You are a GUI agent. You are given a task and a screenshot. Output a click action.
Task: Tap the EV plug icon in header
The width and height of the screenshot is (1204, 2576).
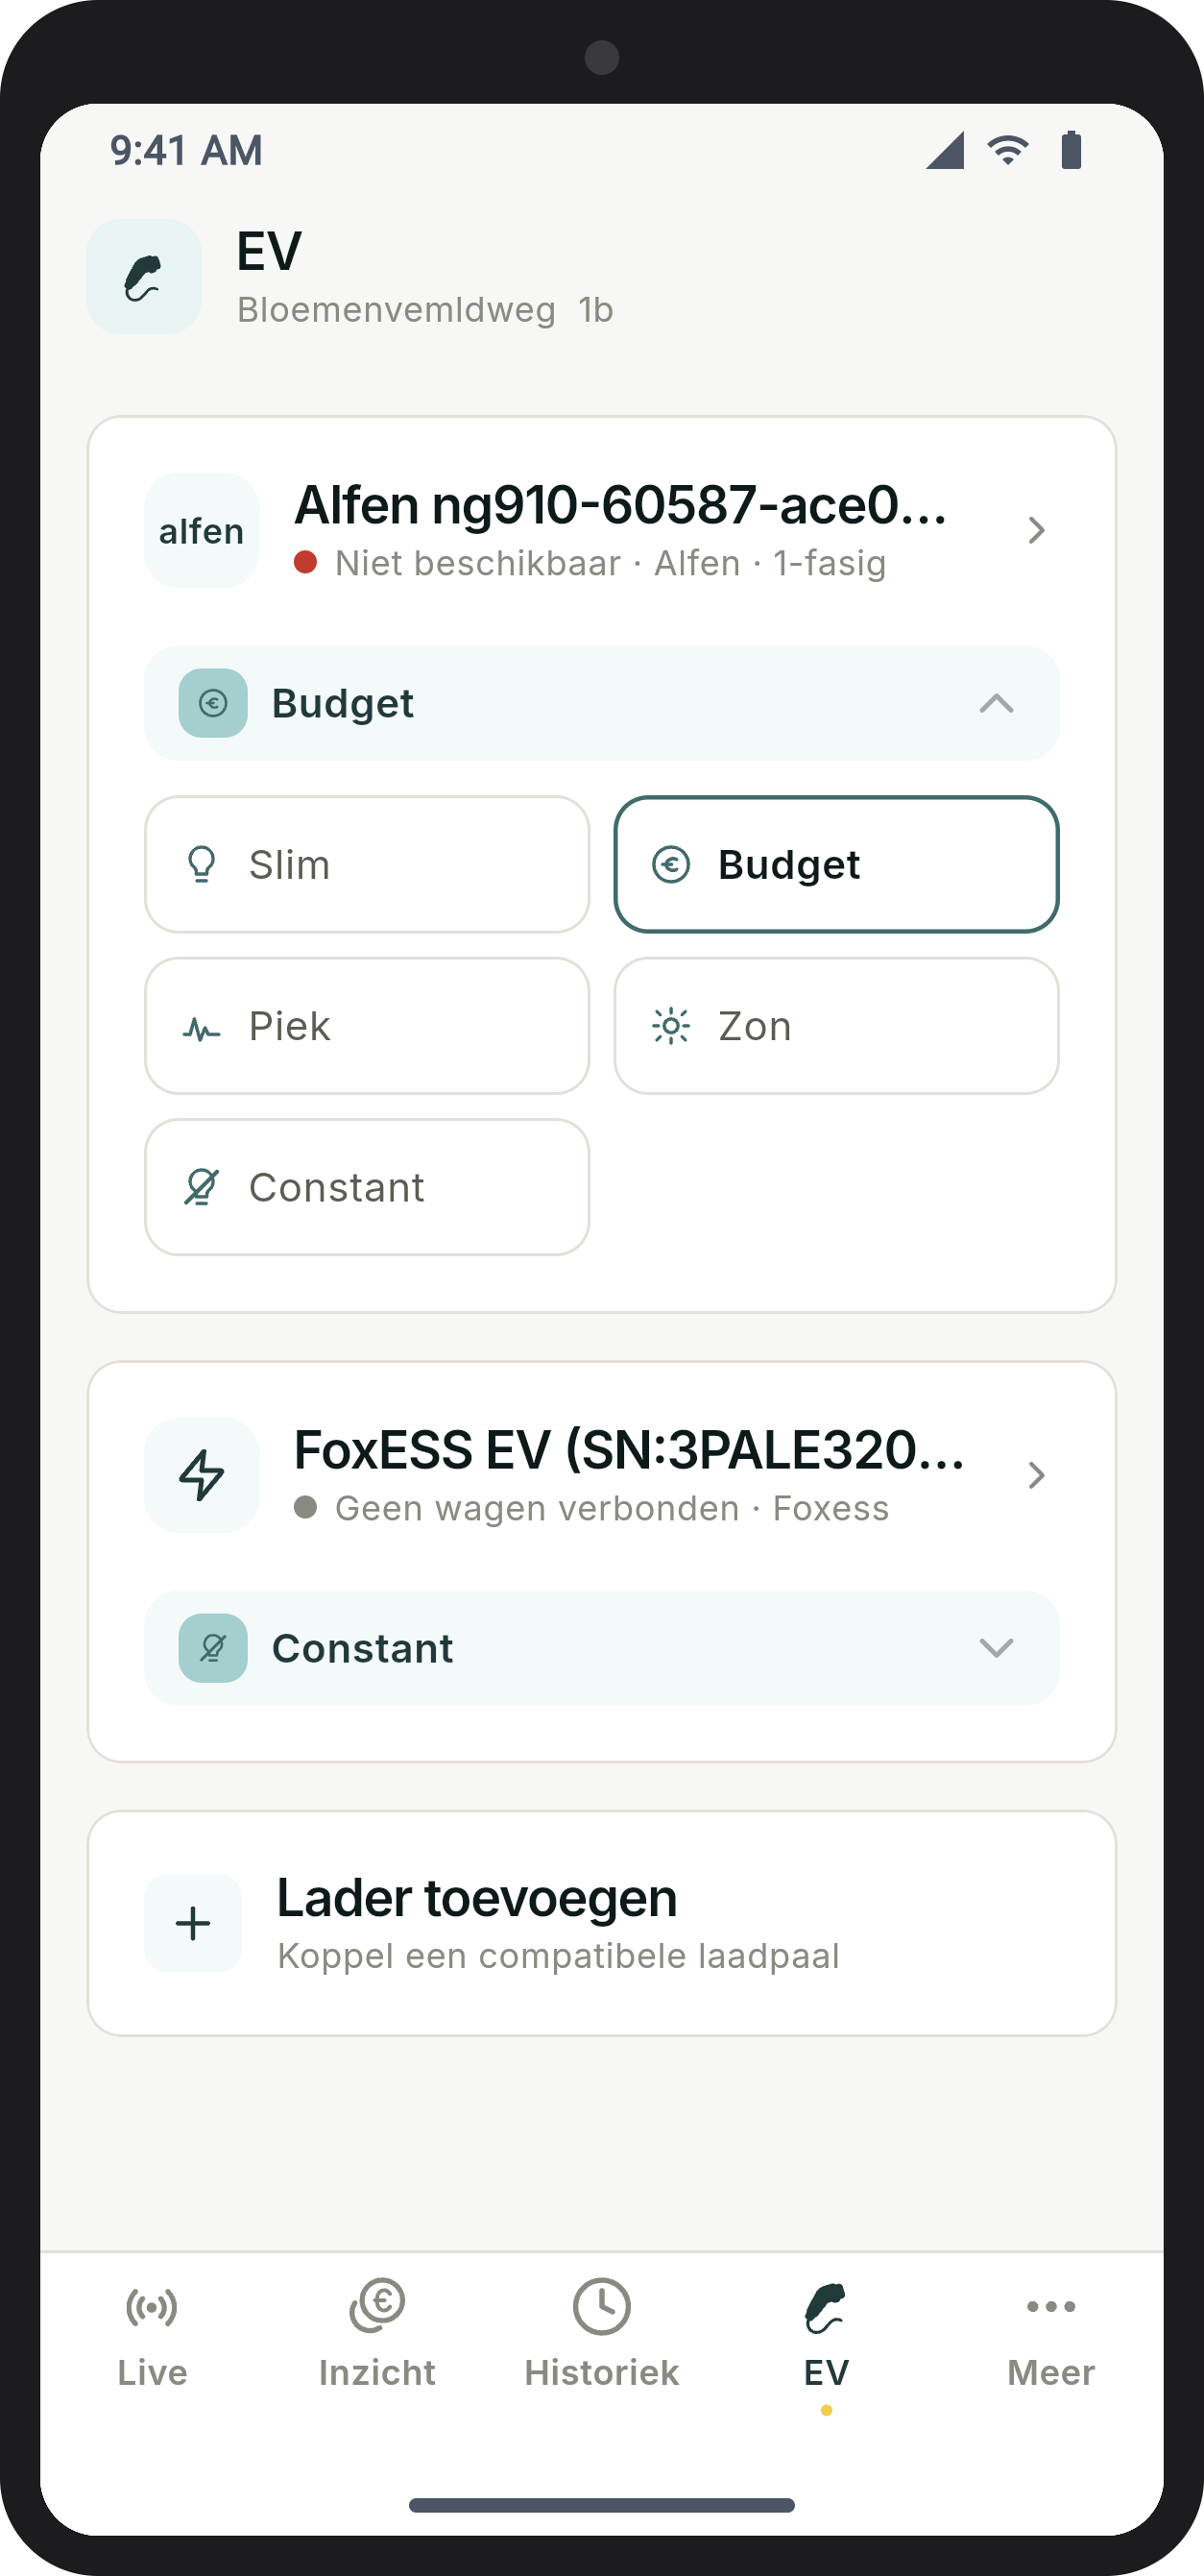144,277
